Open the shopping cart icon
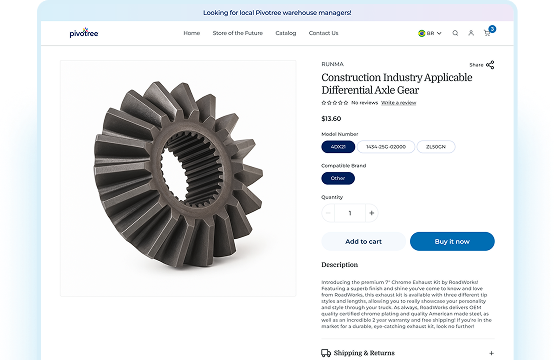 [x=487, y=33]
